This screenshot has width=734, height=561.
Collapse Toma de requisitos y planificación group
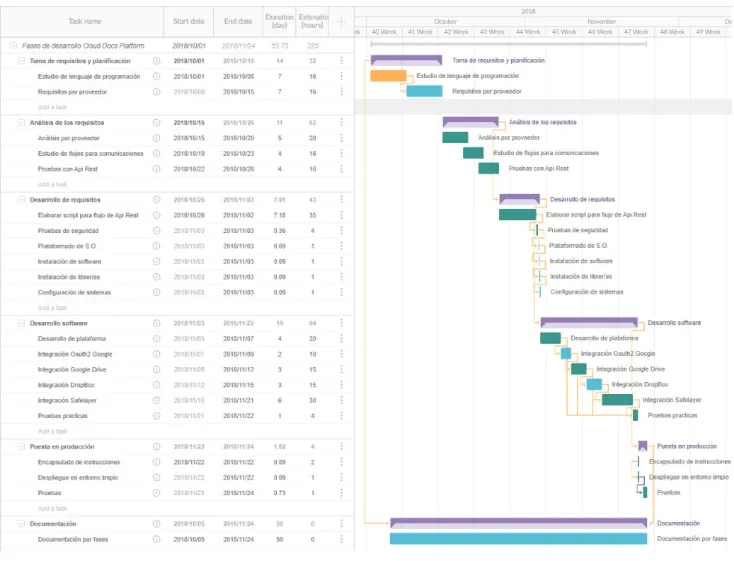[x=21, y=61]
